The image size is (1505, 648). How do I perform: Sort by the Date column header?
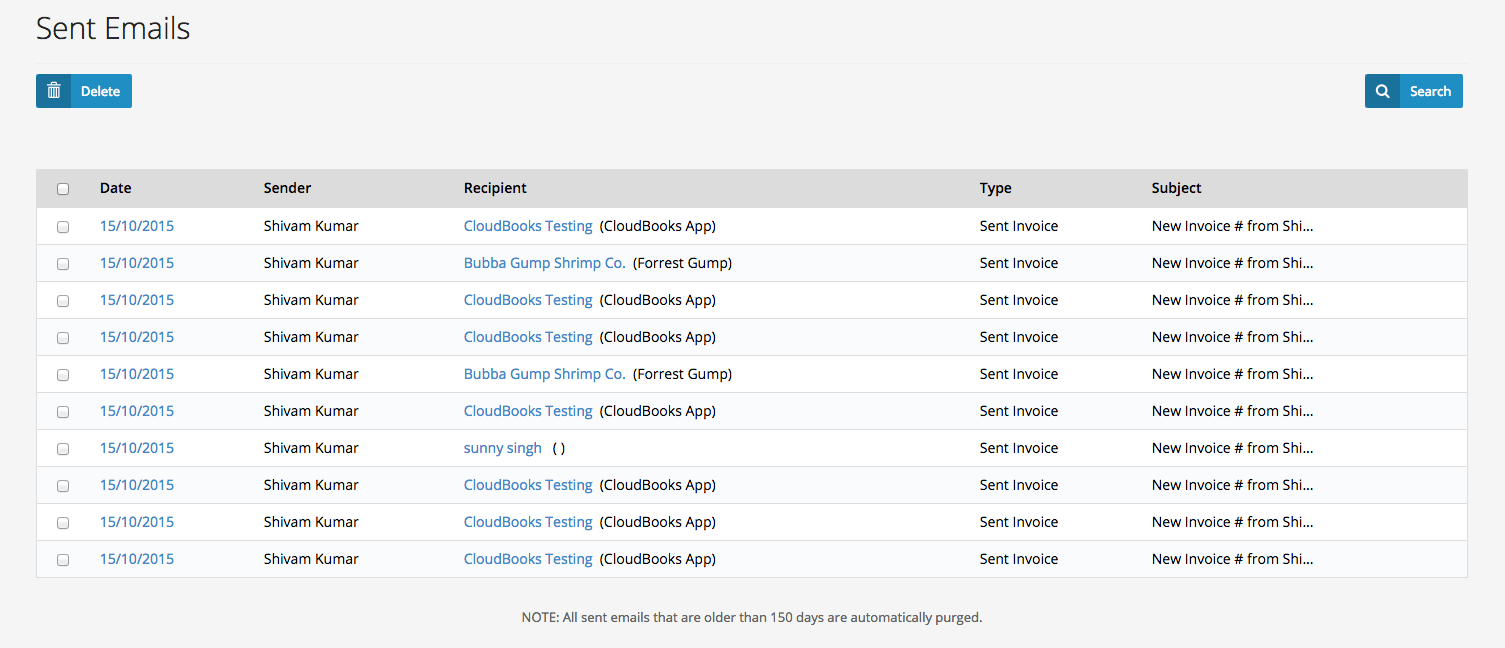click(x=115, y=188)
